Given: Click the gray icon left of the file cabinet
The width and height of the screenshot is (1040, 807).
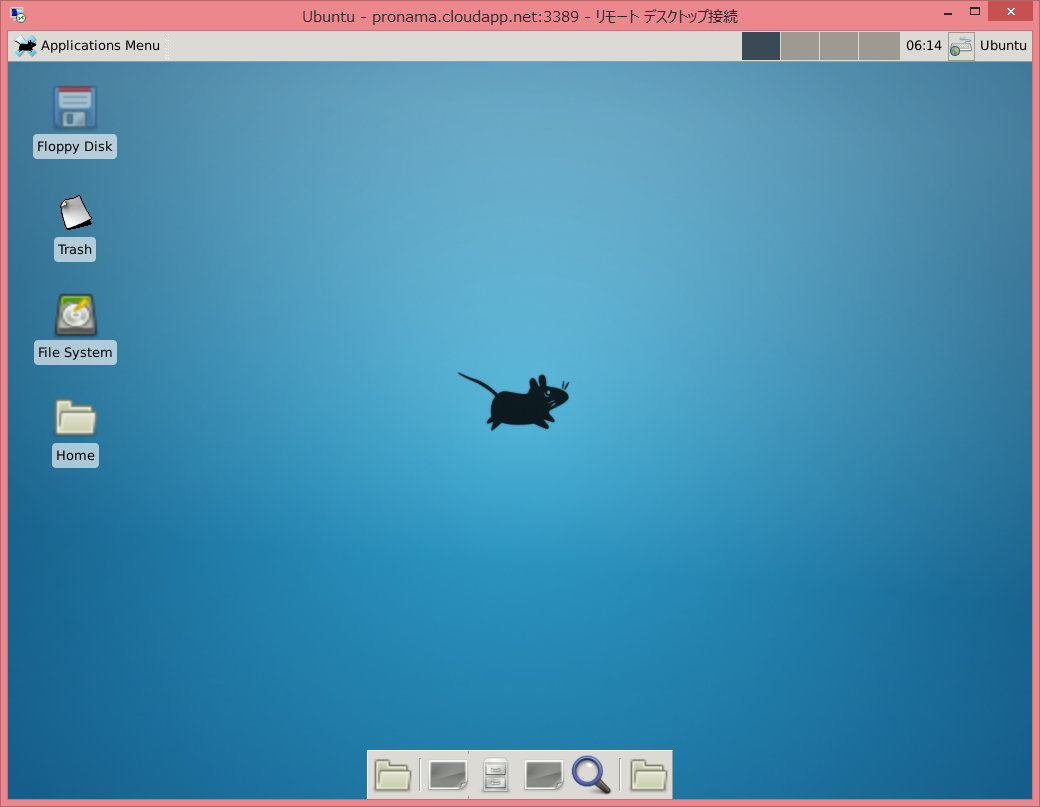Looking at the screenshot, I should [447, 775].
